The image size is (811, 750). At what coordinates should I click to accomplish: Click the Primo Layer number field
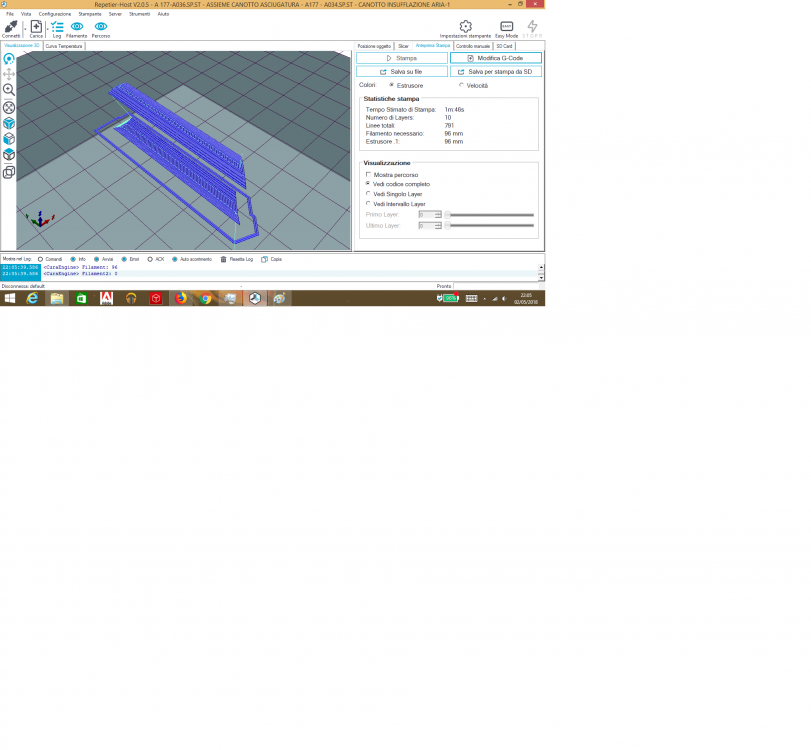click(427, 215)
